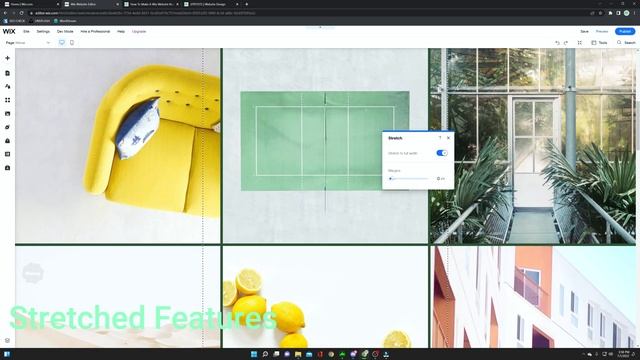The image size is (640, 360).
Task: Click the Save button
Action: pyautogui.click(x=584, y=31)
